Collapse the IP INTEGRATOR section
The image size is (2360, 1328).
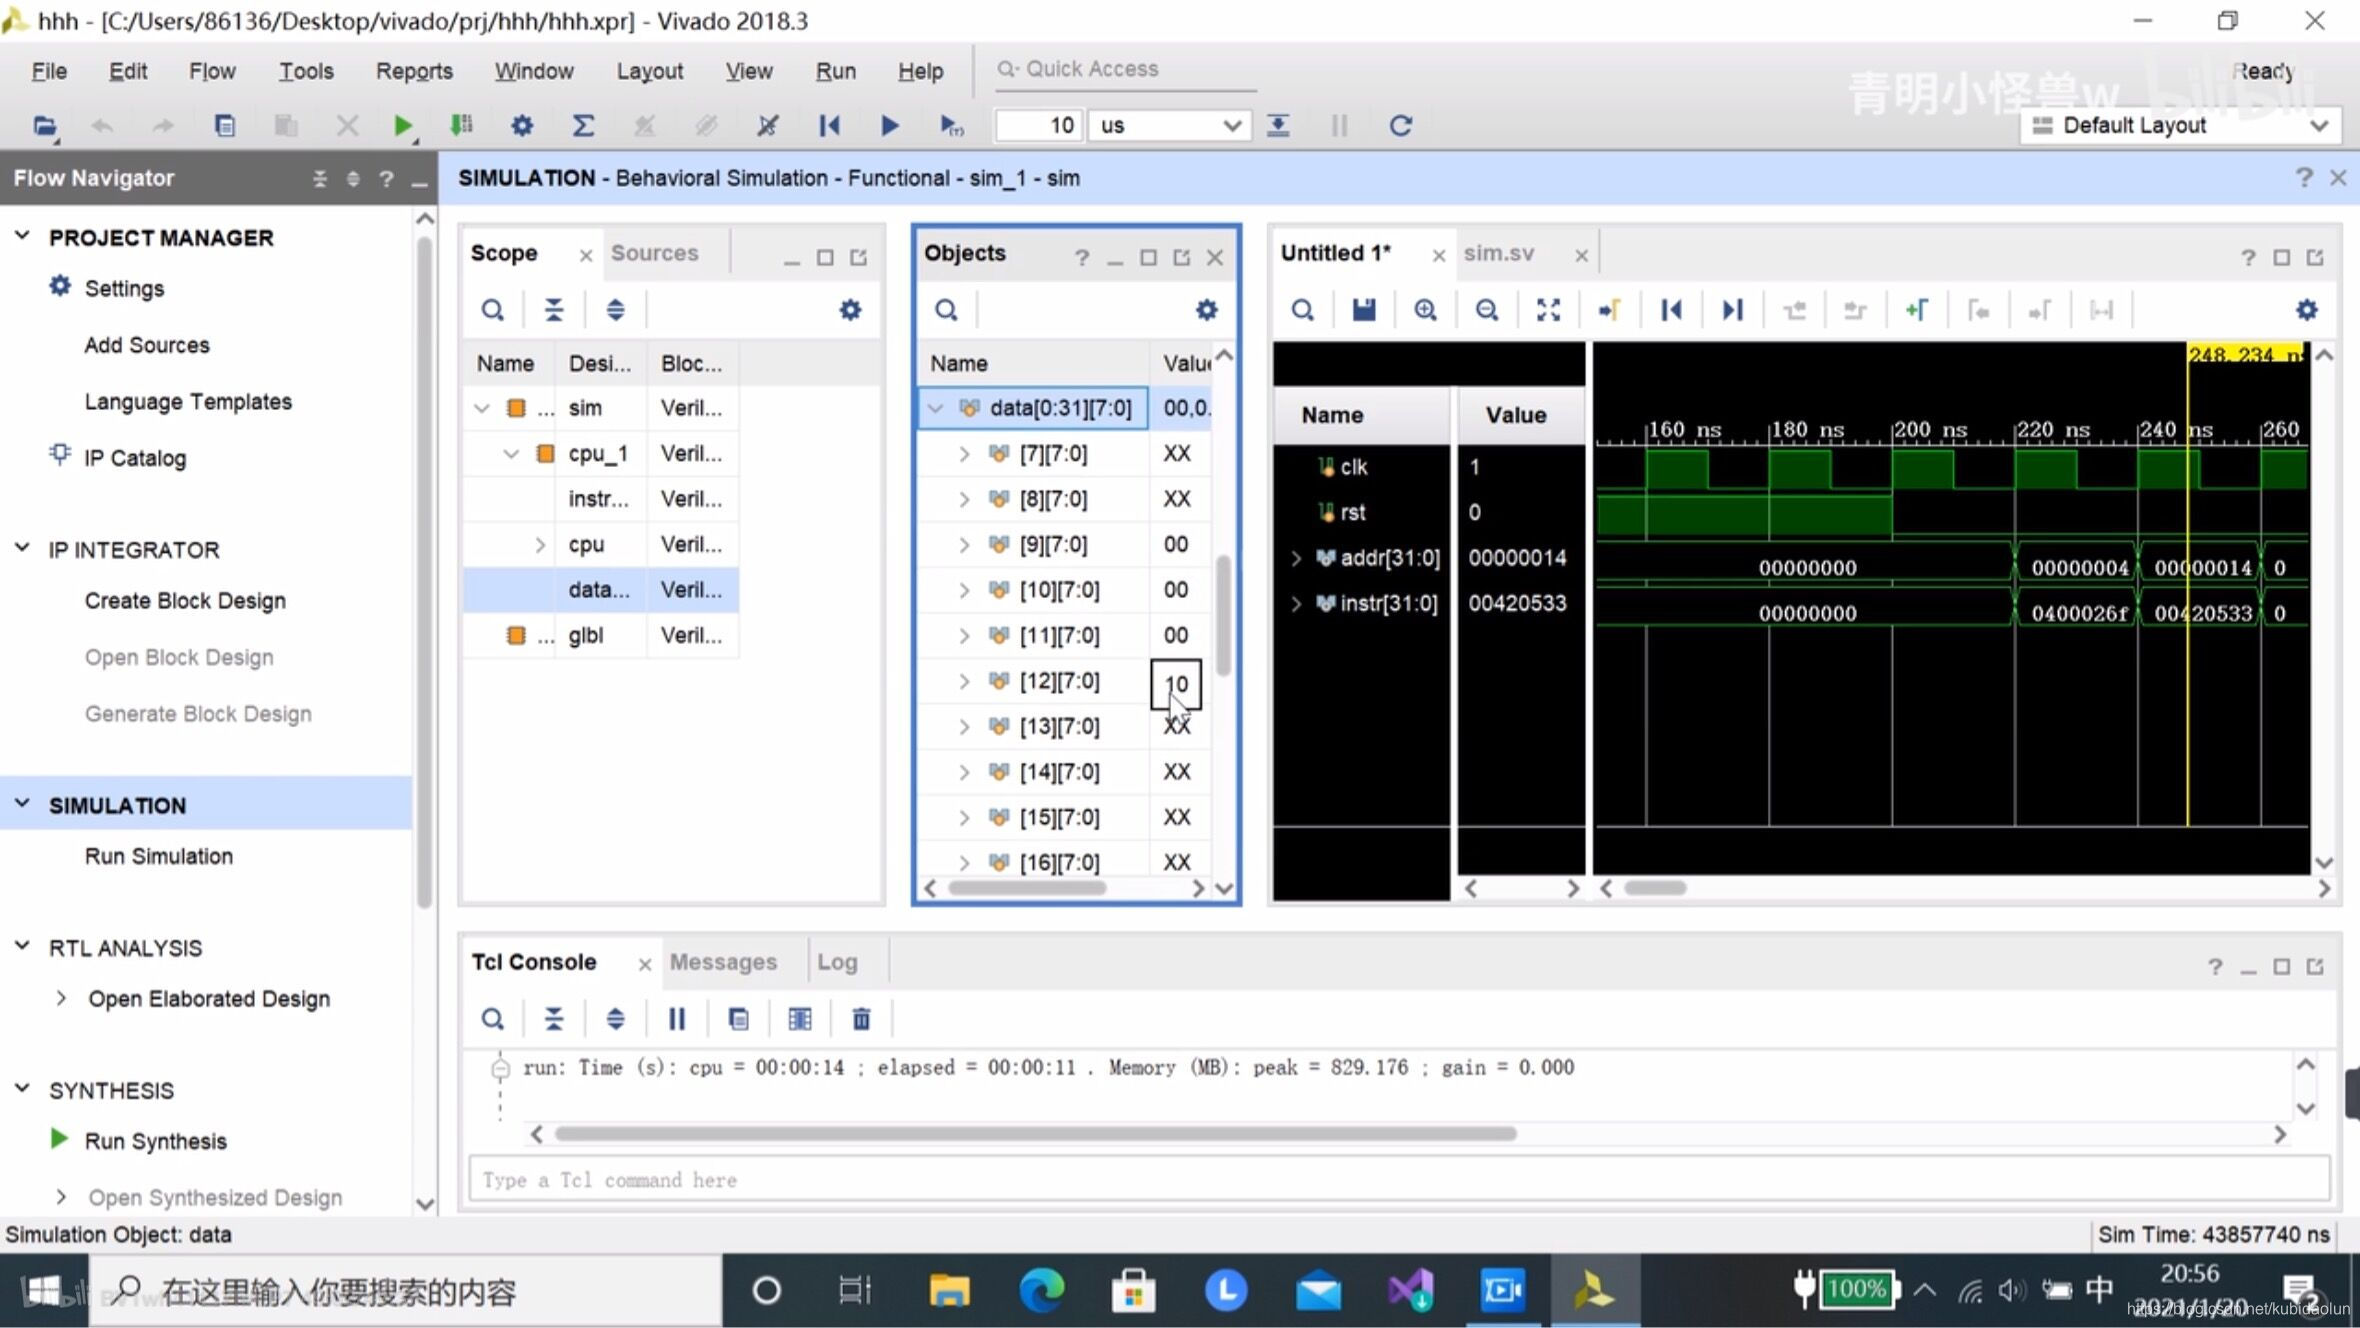22,548
